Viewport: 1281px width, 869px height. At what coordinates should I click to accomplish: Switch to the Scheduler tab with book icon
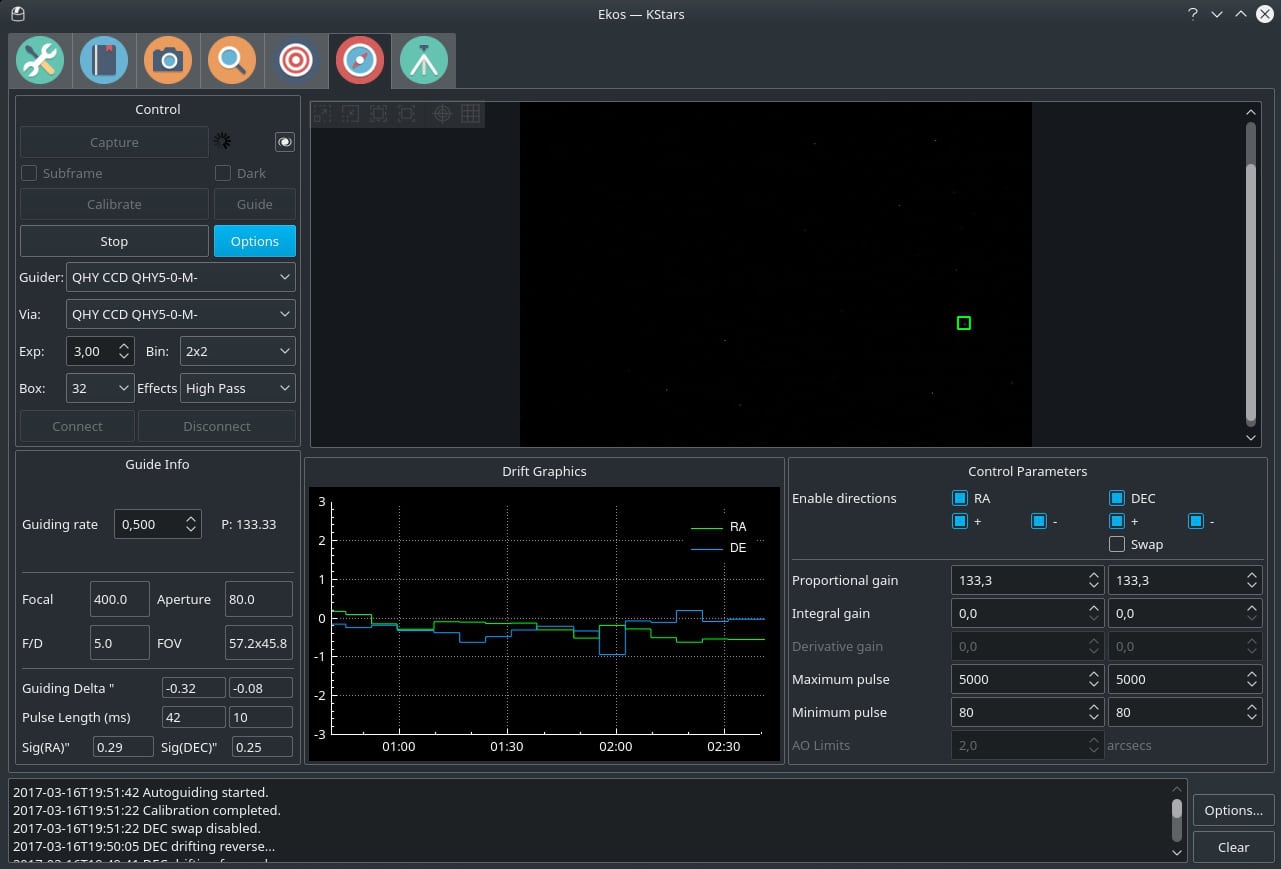click(104, 61)
